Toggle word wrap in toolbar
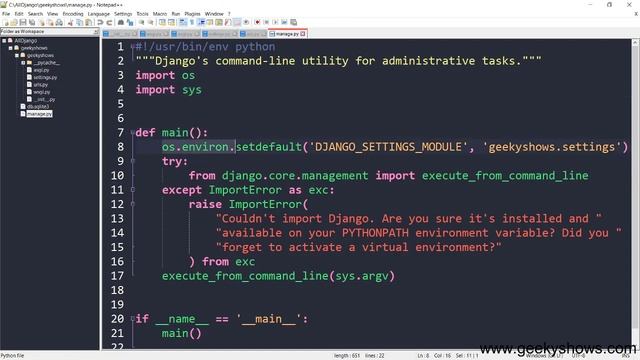The width and height of the screenshot is (640, 360). tap(182, 22)
